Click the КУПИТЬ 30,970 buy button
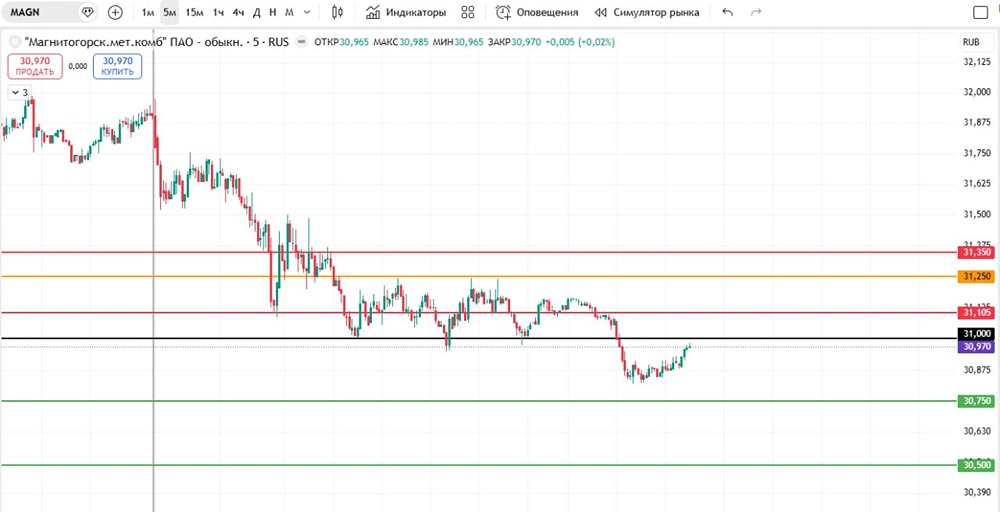Screen dimensions: 1000x512 click(117, 66)
